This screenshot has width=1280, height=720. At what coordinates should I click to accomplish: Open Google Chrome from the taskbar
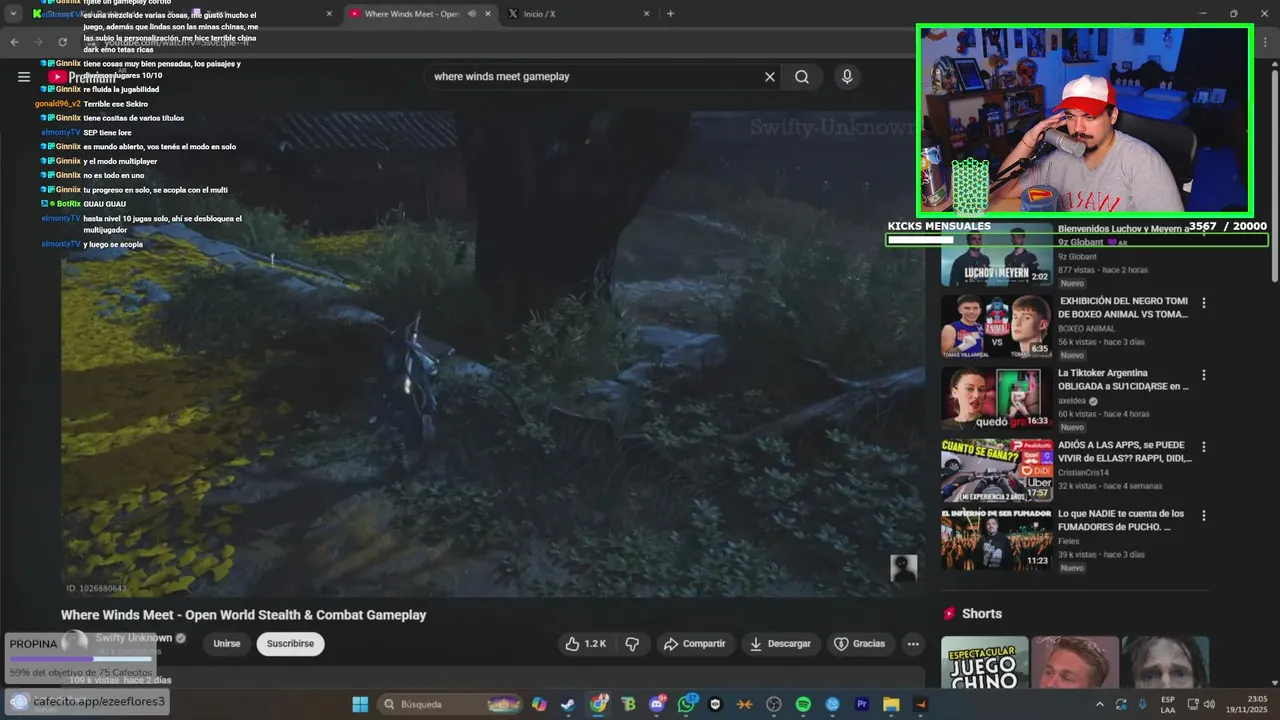coord(598,704)
